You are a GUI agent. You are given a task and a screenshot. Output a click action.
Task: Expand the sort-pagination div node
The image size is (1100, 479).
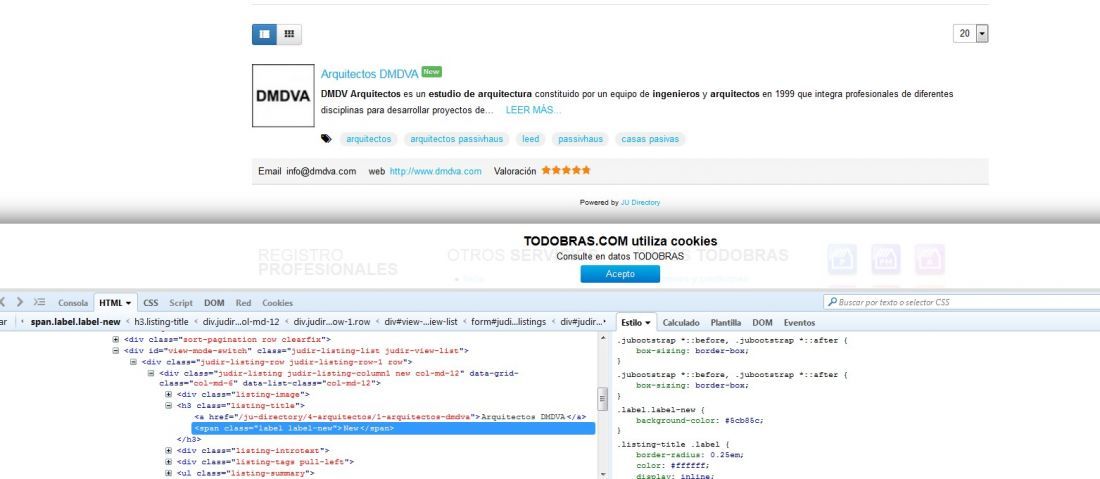pos(116,339)
